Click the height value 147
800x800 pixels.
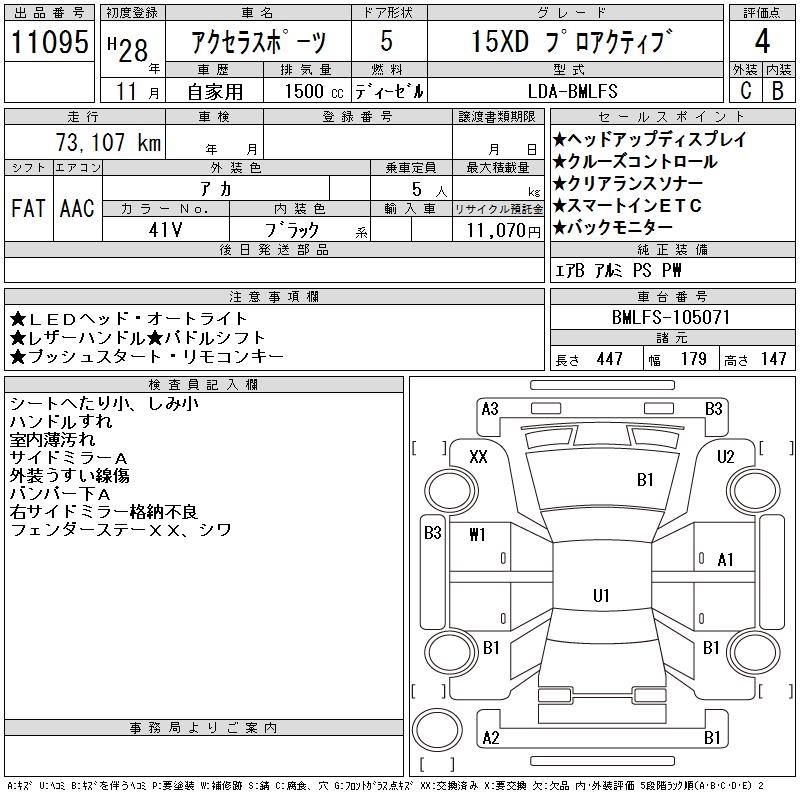[773, 359]
